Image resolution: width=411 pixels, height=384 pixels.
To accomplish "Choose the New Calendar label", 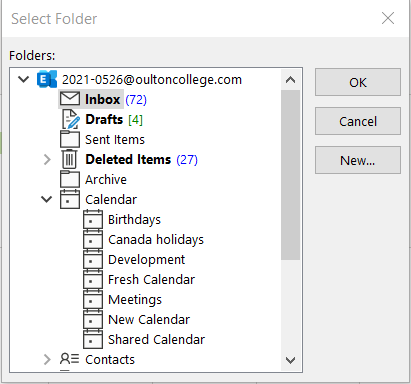I will [x=149, y=319].
